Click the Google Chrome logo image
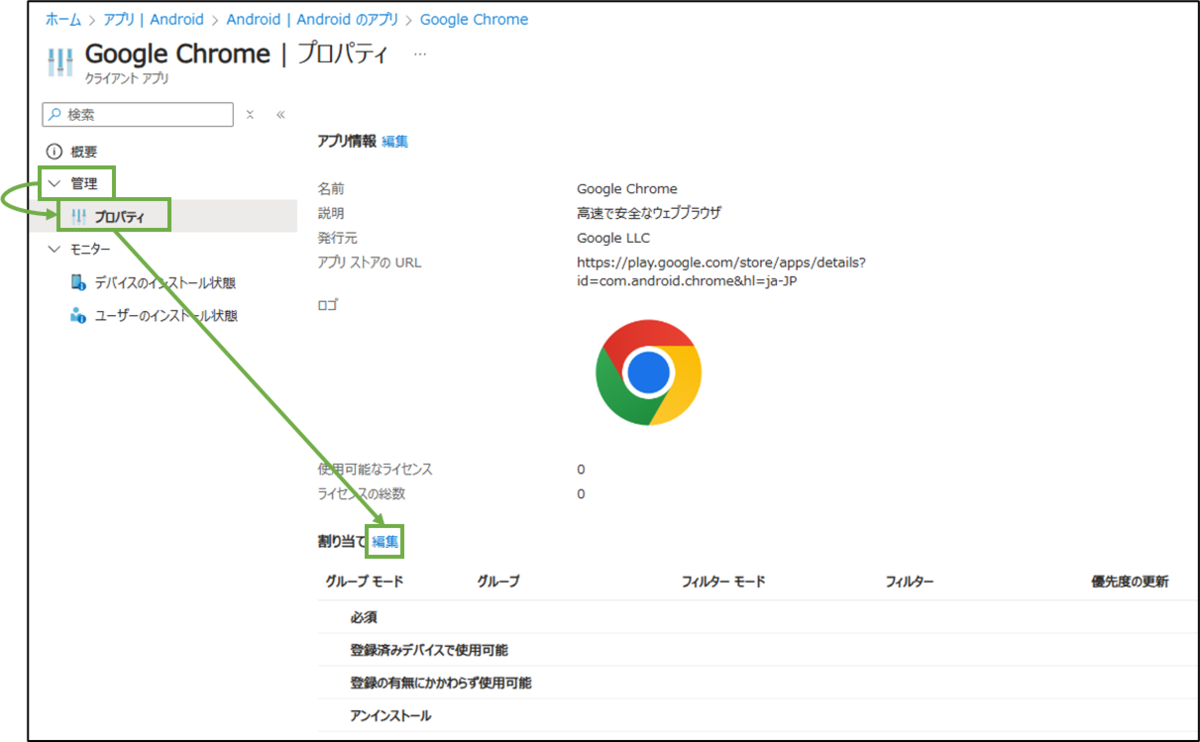The image size is (1200, 742). click(648, 372)
